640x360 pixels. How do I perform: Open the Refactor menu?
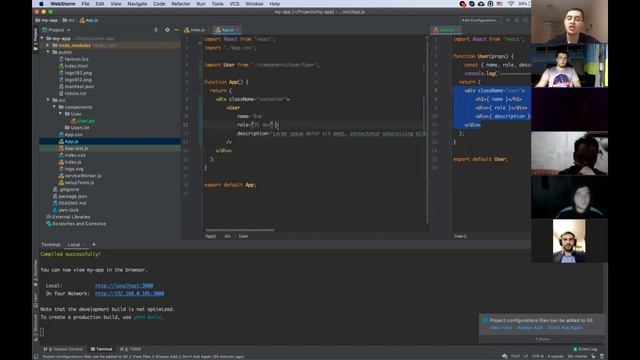(180, 4)
